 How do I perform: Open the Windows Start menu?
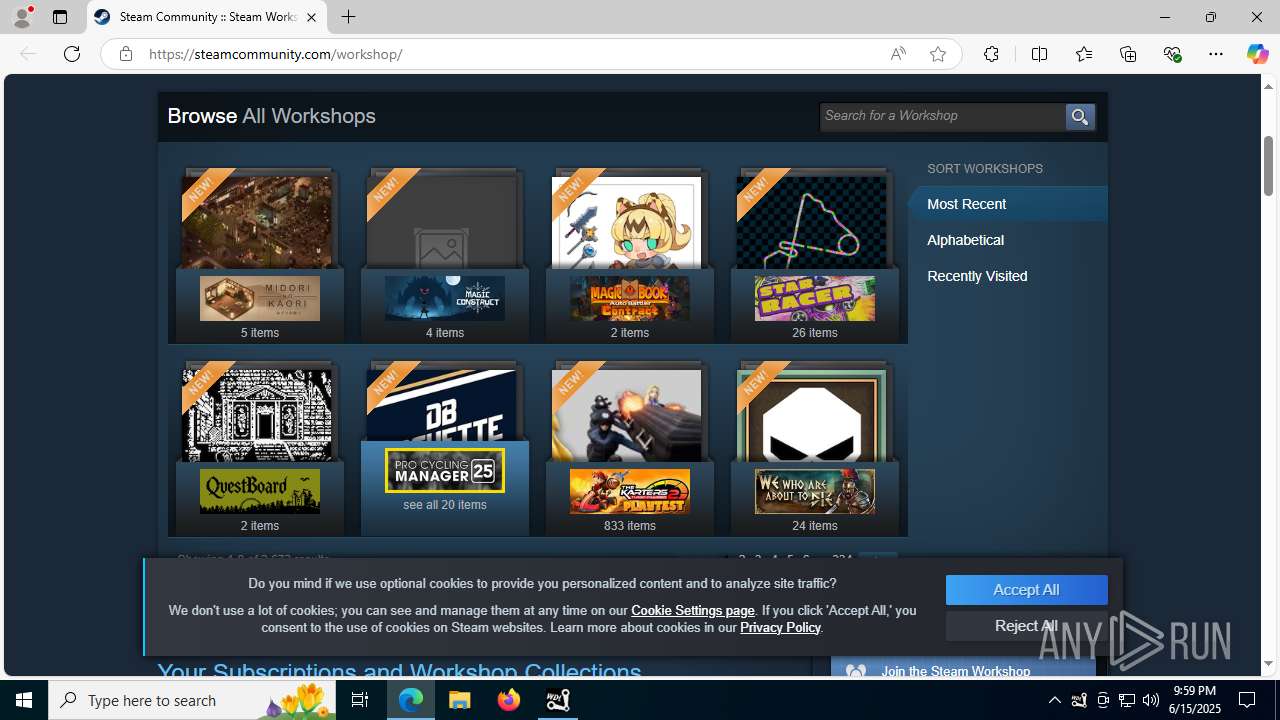[x=24, y=700]
